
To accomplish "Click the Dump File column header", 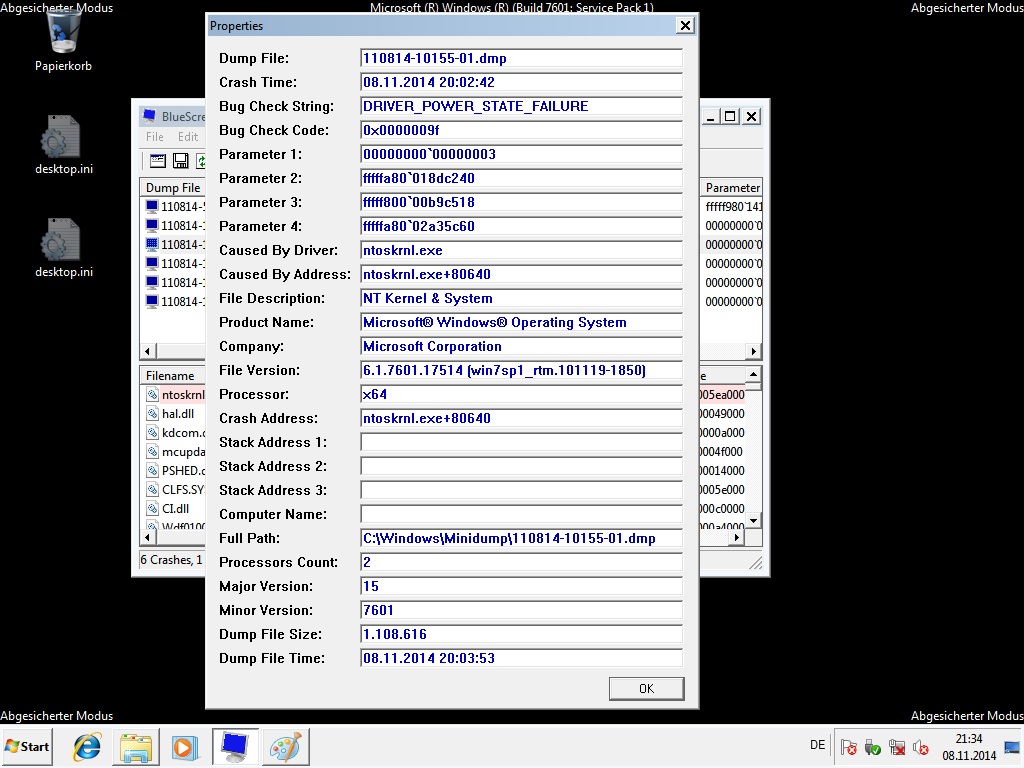I will point(173,187).
